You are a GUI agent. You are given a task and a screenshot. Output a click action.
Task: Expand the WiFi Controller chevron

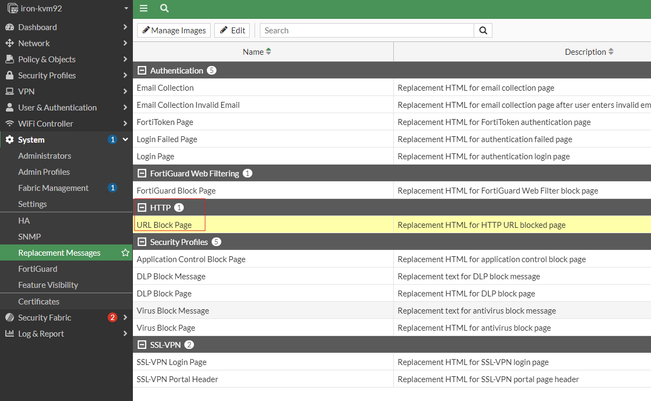[125, 124]
